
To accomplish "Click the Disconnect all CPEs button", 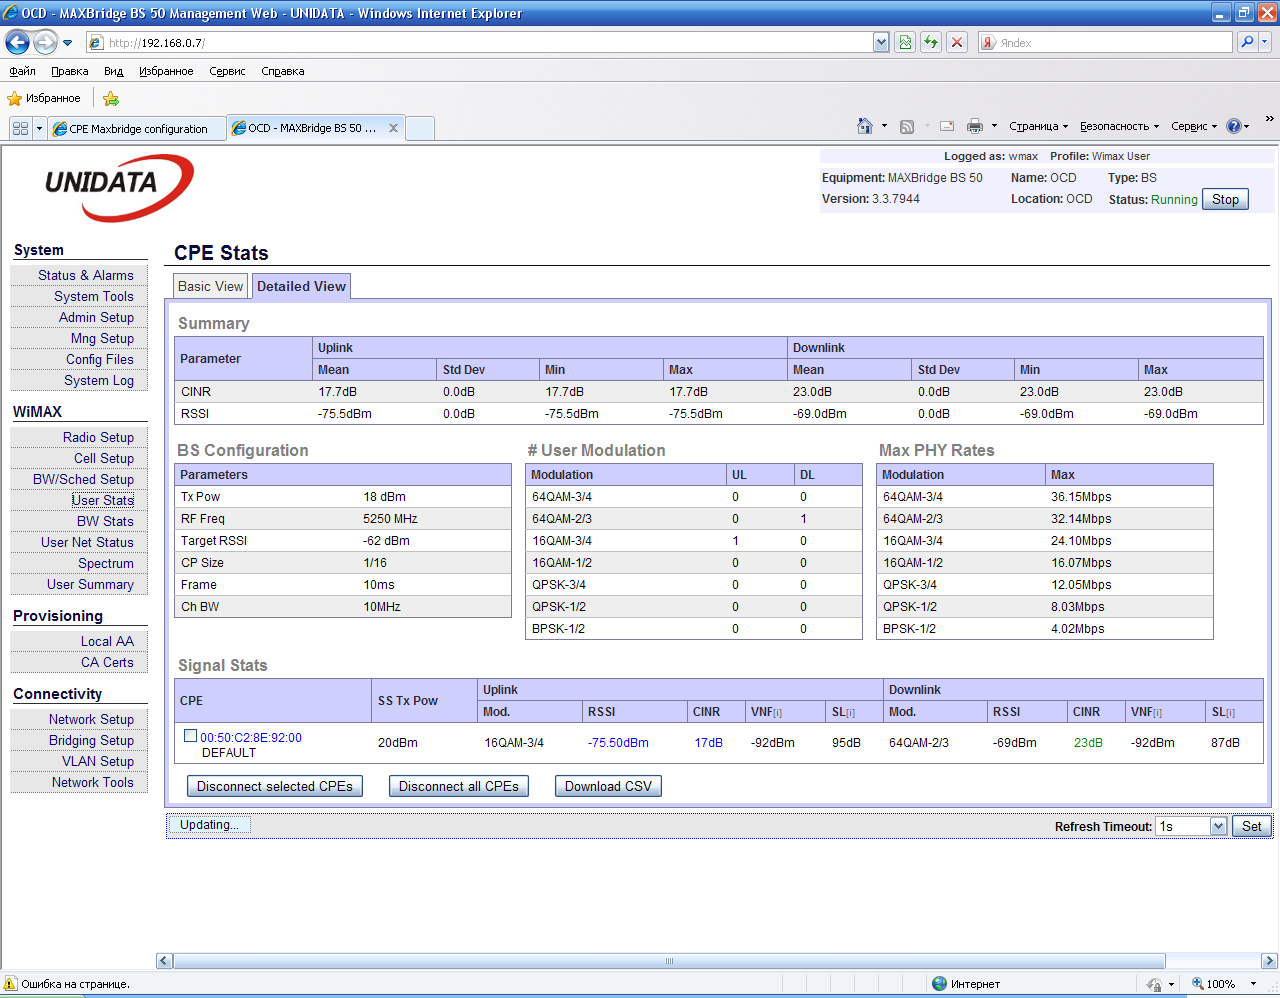I will tap(458, 786).
